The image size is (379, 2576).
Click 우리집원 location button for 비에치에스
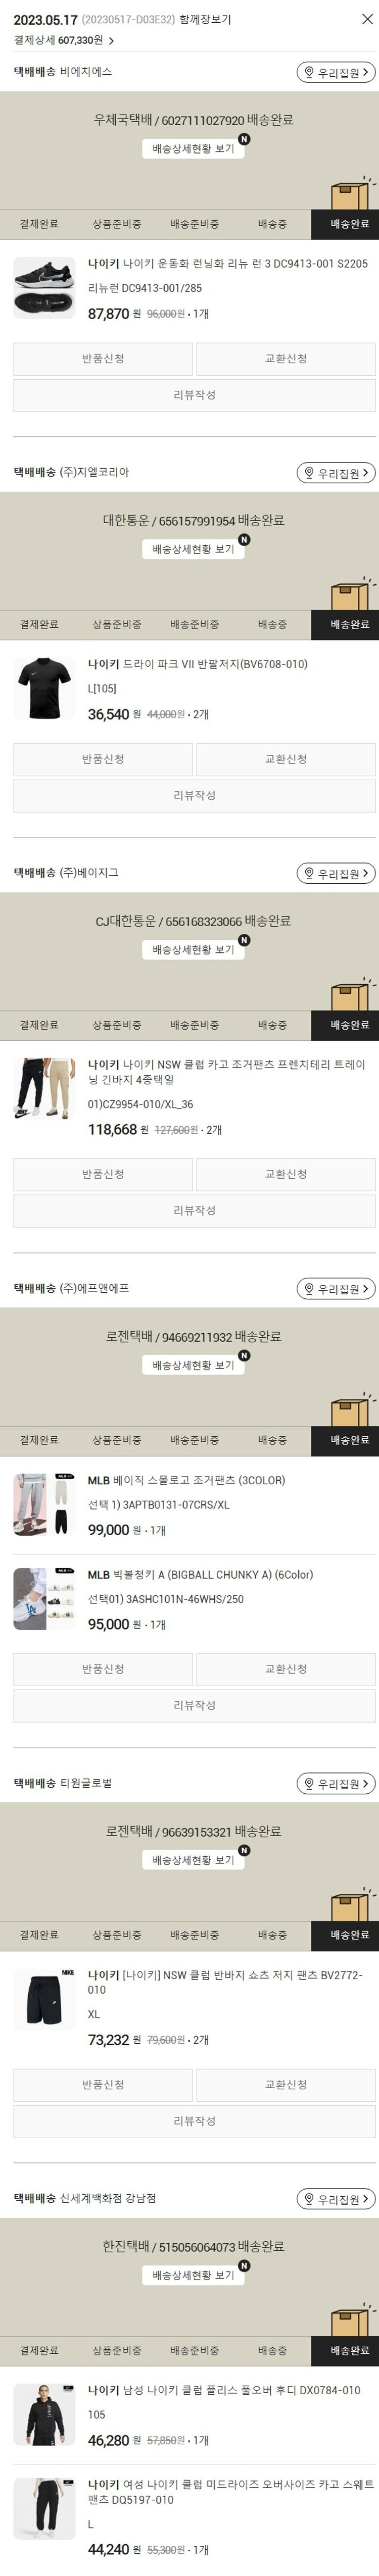[336, 73]
